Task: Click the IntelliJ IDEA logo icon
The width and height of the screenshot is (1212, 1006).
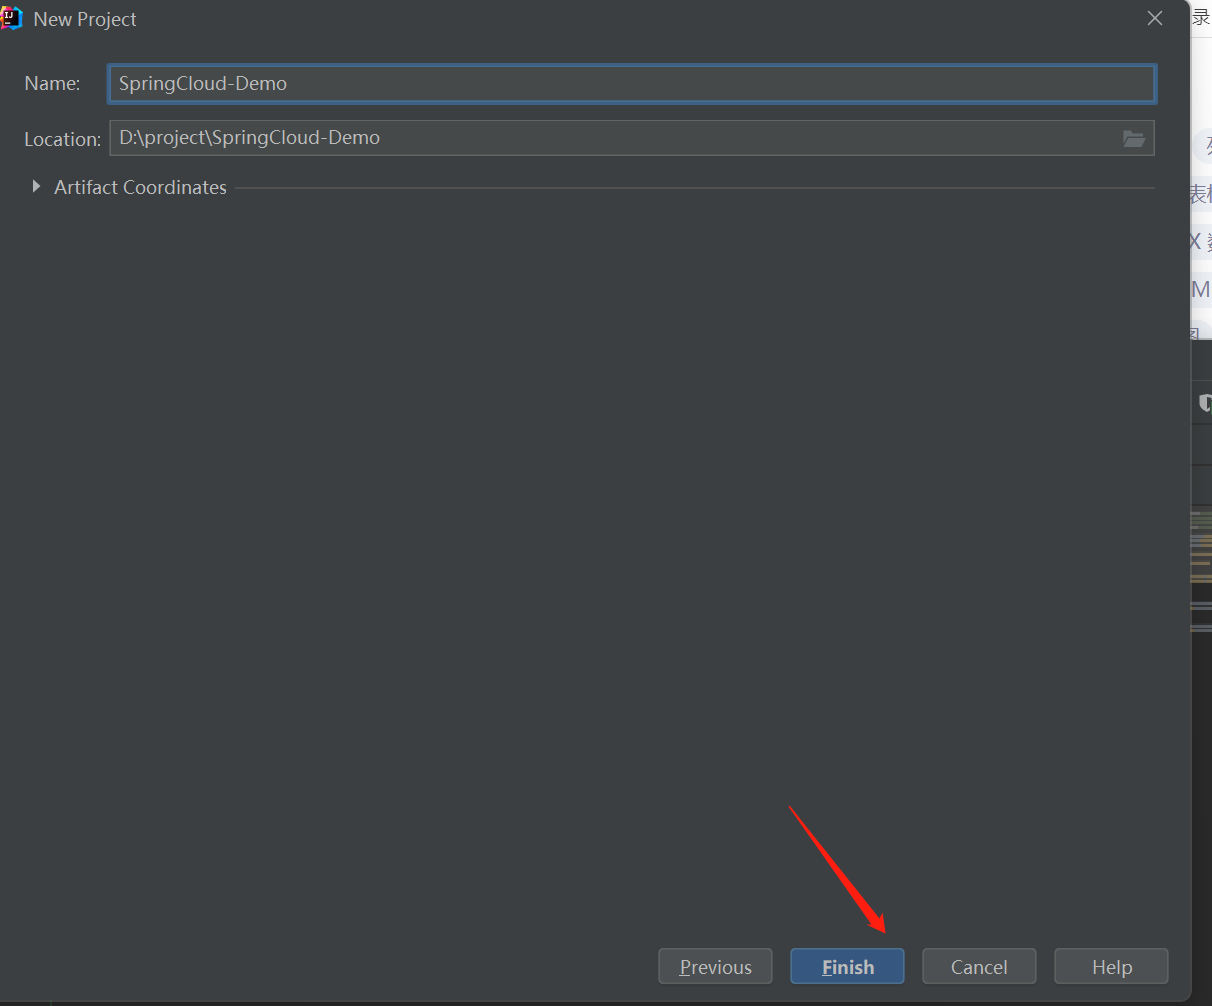Action: 12,18
